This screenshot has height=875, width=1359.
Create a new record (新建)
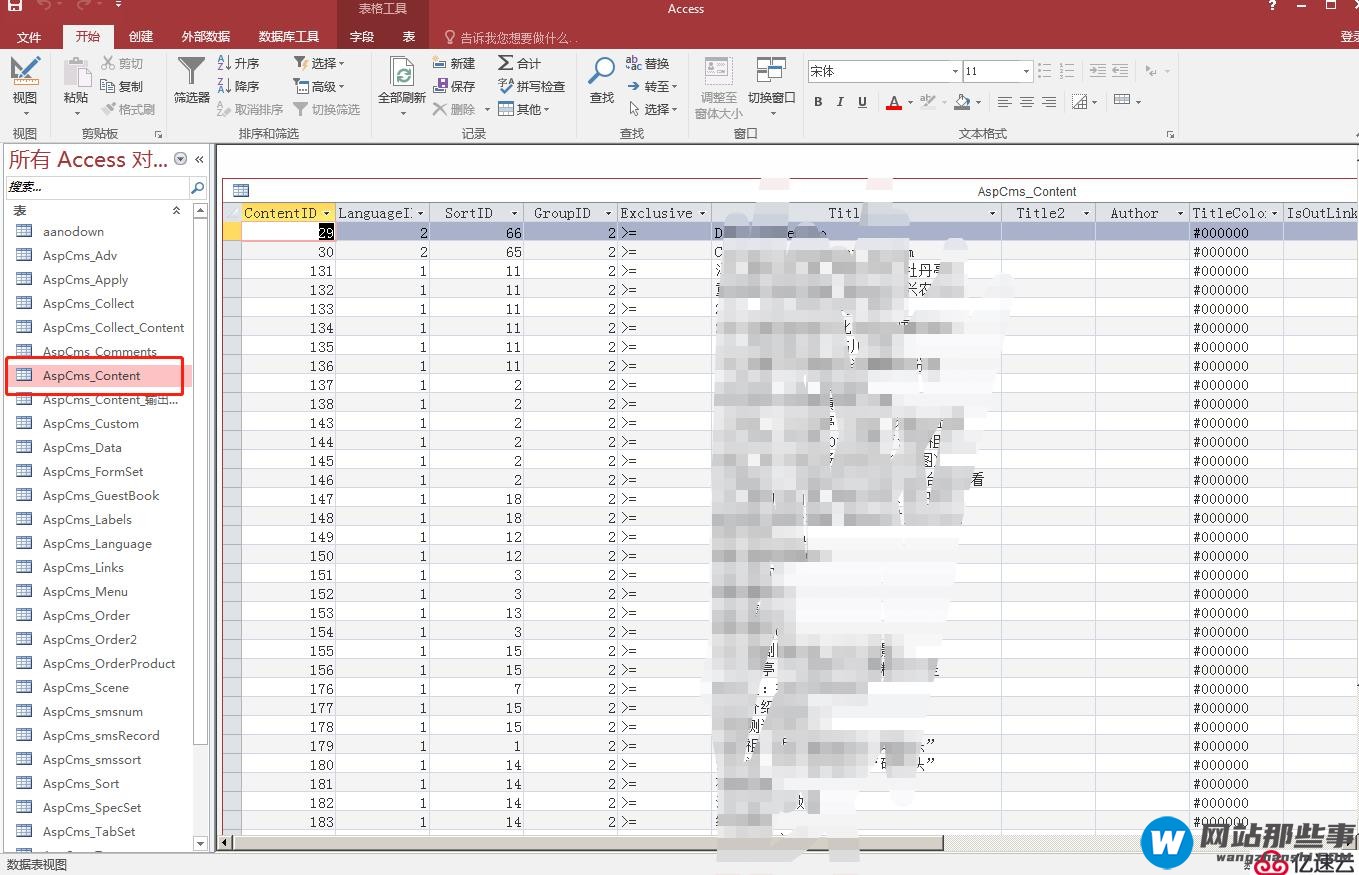click(454, 63)
